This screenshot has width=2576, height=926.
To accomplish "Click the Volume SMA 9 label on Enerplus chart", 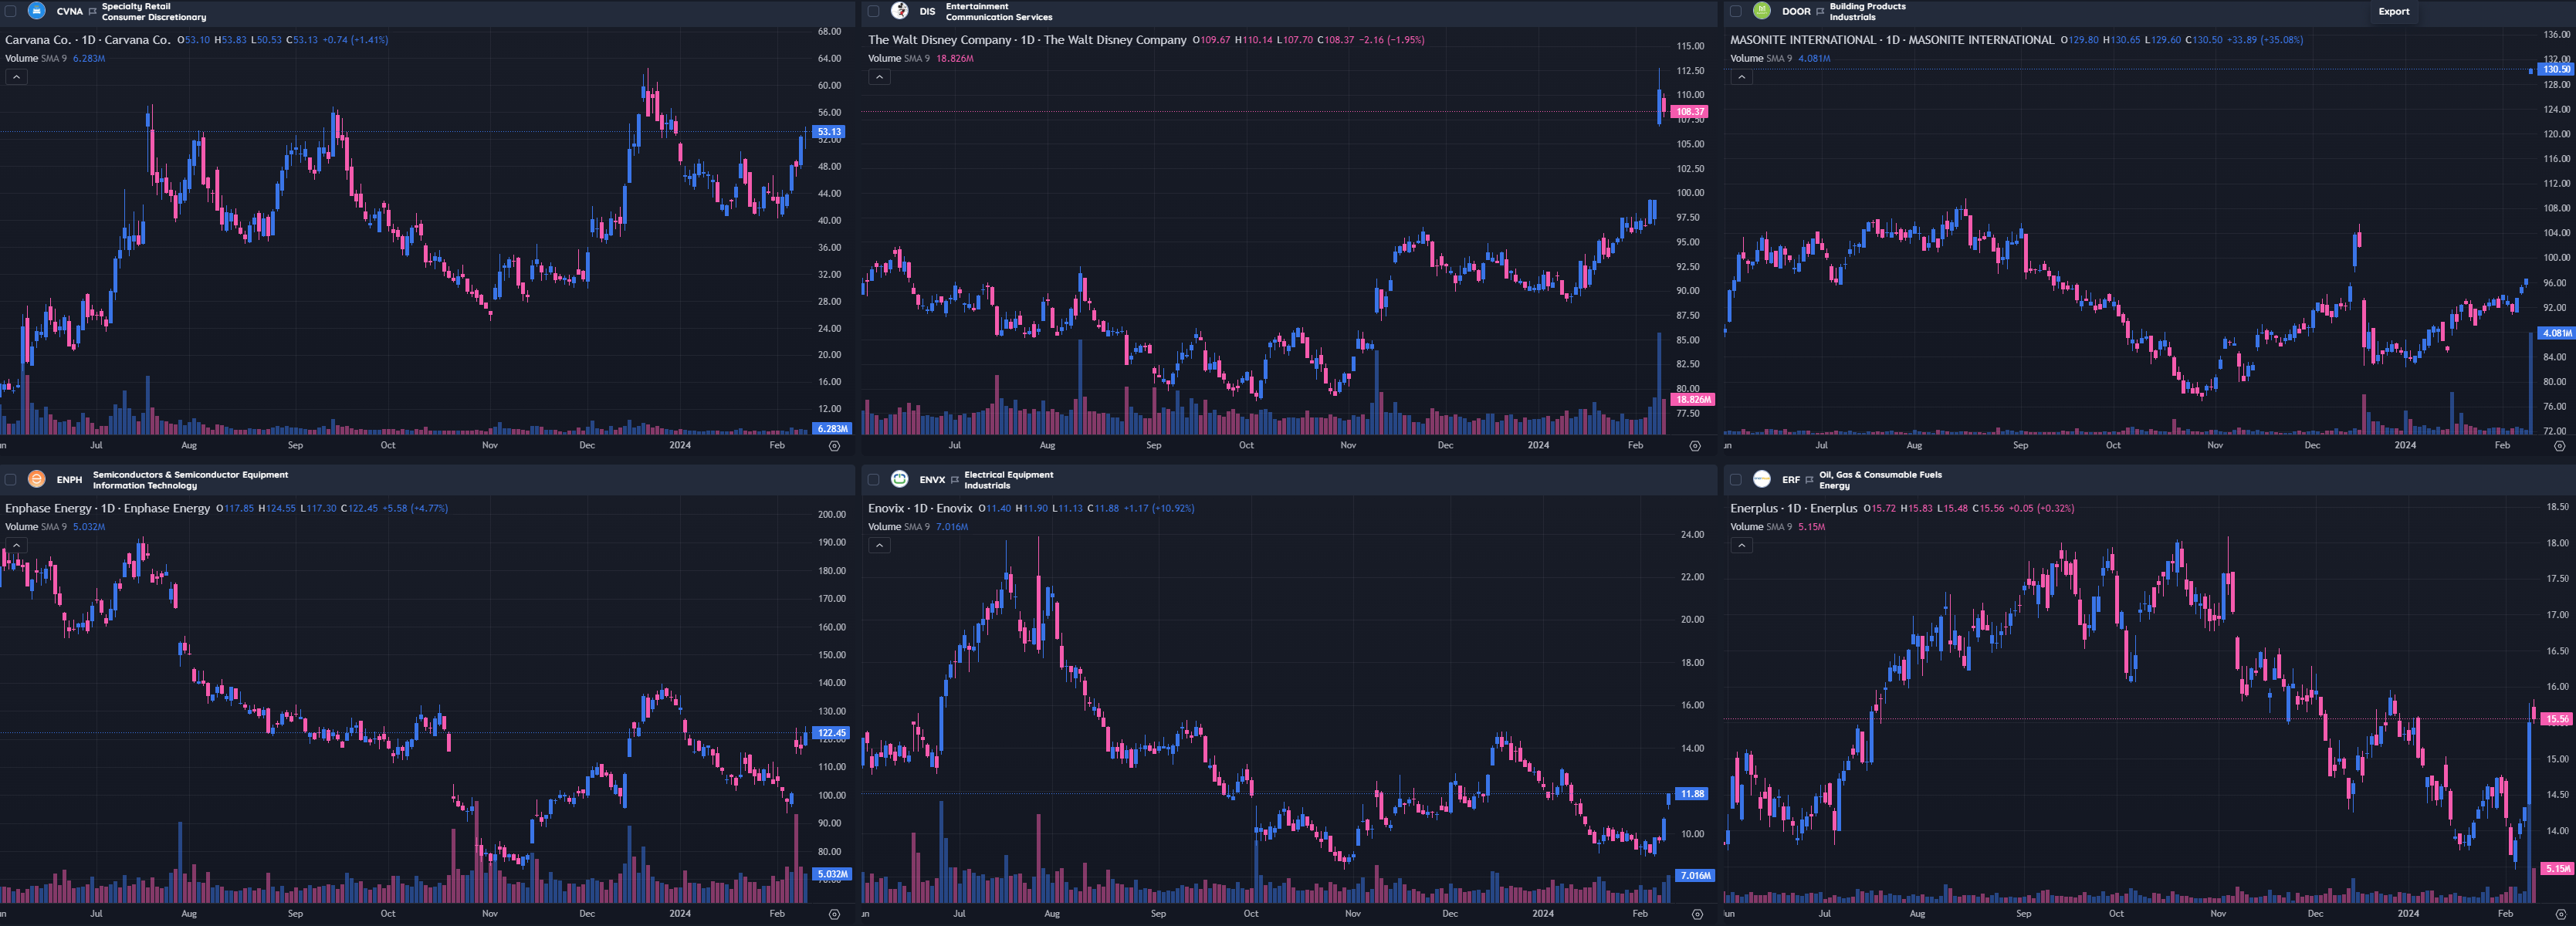I will (x=1762, y=527).
